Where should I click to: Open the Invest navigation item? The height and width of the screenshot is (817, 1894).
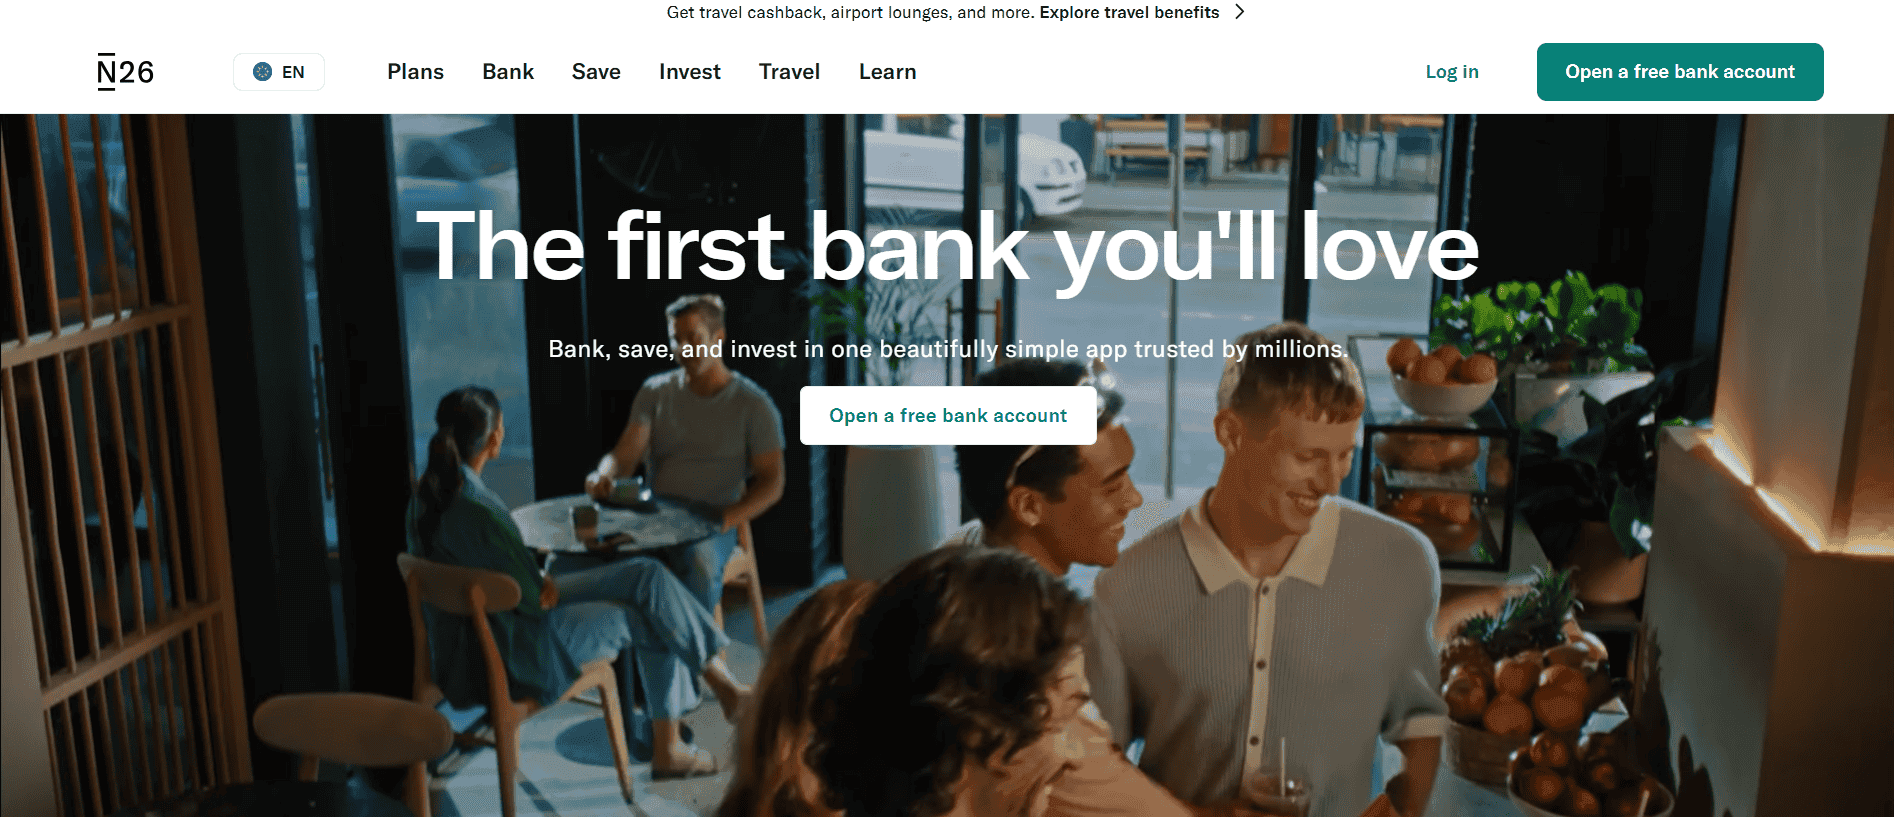point(690,72)
